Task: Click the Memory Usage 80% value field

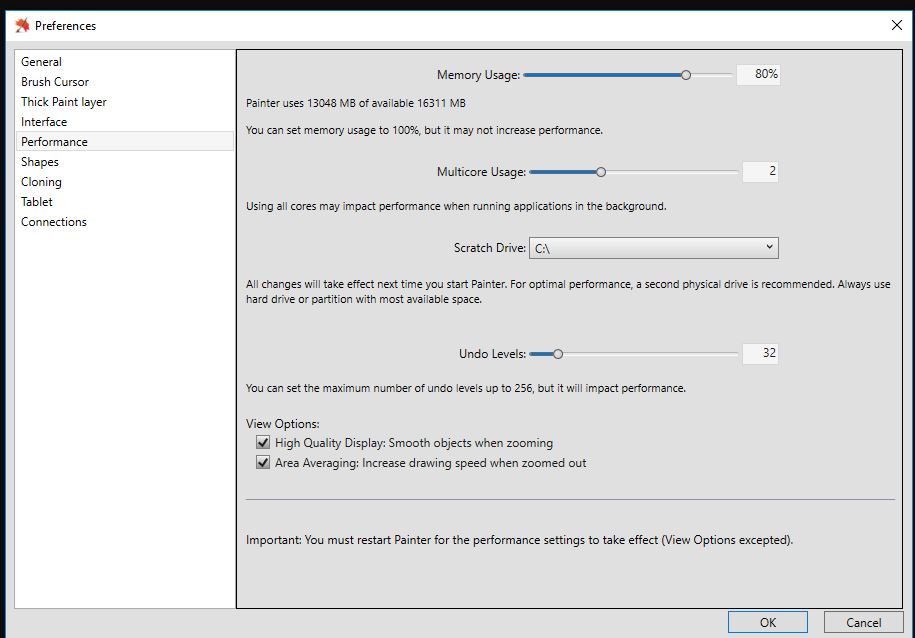Action: [758, 74]
